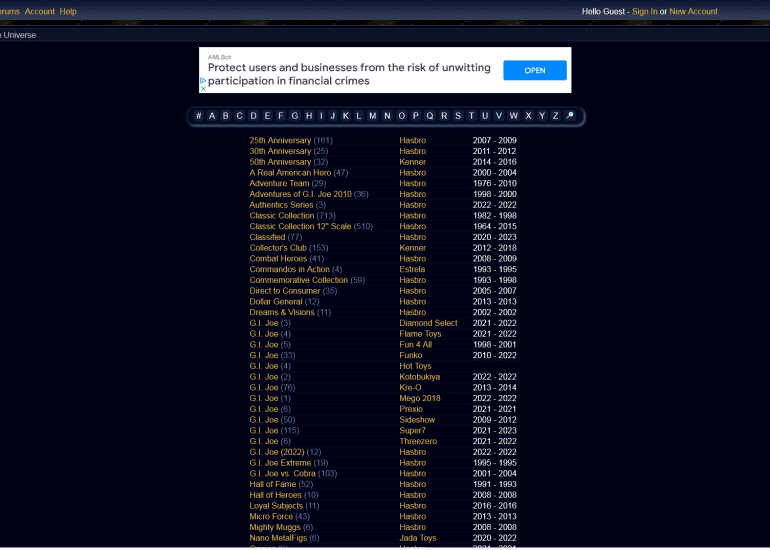Open the 25th Anniversary series

(x=280, y=140)
